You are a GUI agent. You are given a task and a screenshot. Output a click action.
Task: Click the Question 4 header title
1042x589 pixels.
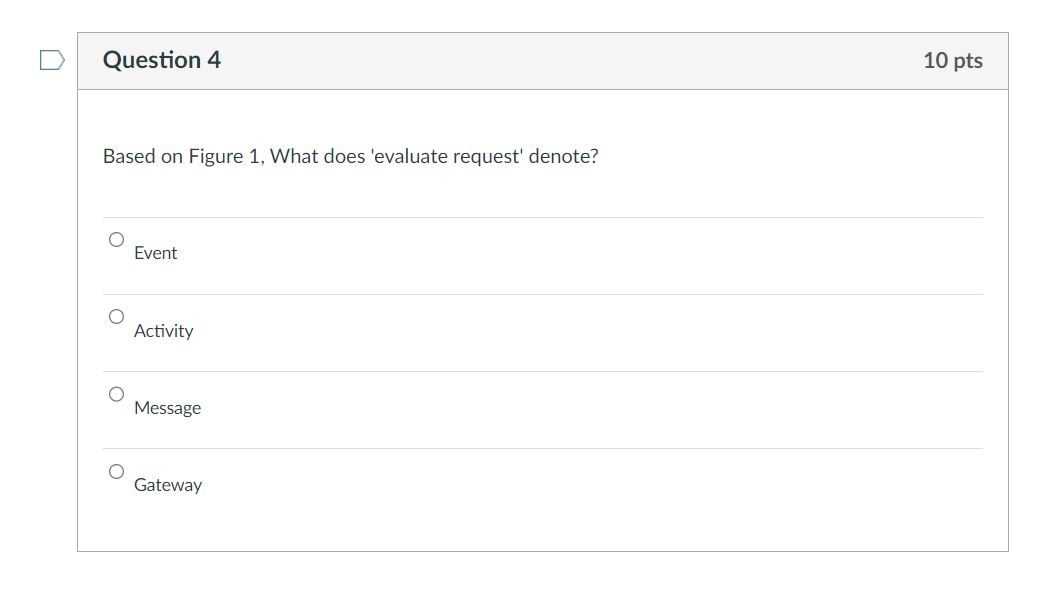click(x=163, y=59)
